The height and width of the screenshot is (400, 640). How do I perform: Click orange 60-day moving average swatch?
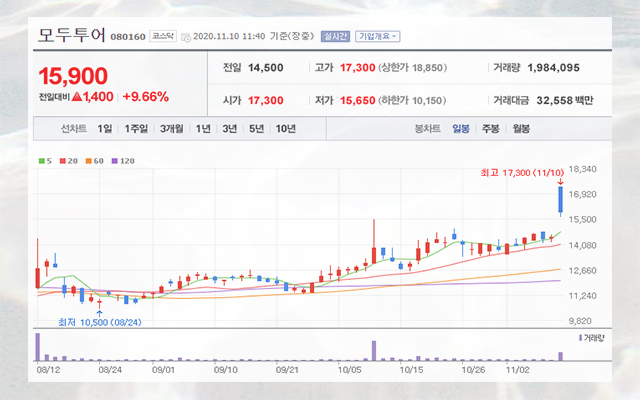click(89, 161)
